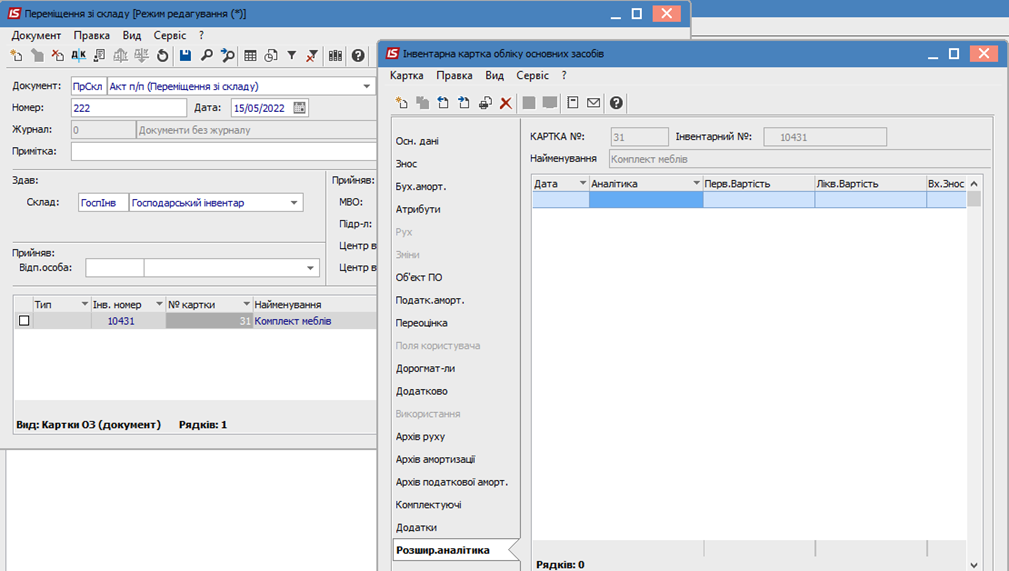The width and height of the screenshot is (1009, 571).
Task: Click the Номер field containing 222
Action: [x=129, y=108]
